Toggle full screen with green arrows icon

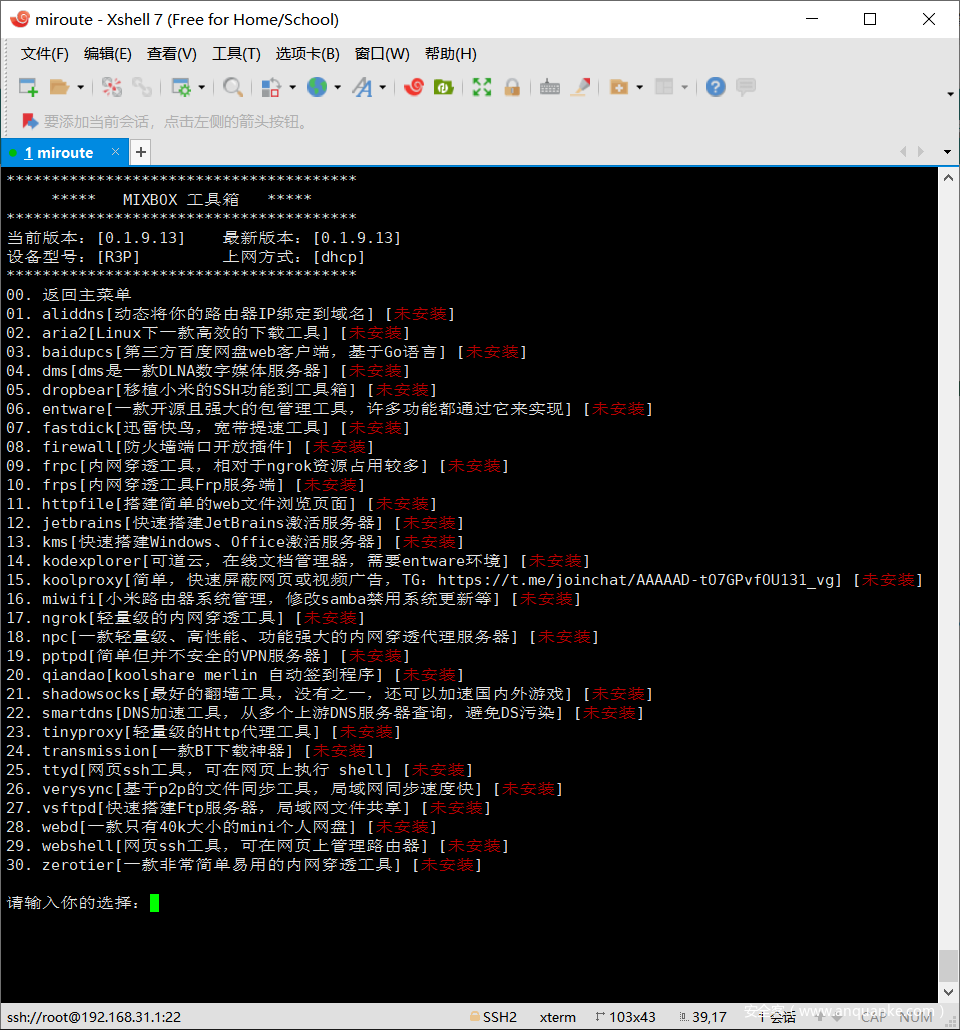[482, 87]
